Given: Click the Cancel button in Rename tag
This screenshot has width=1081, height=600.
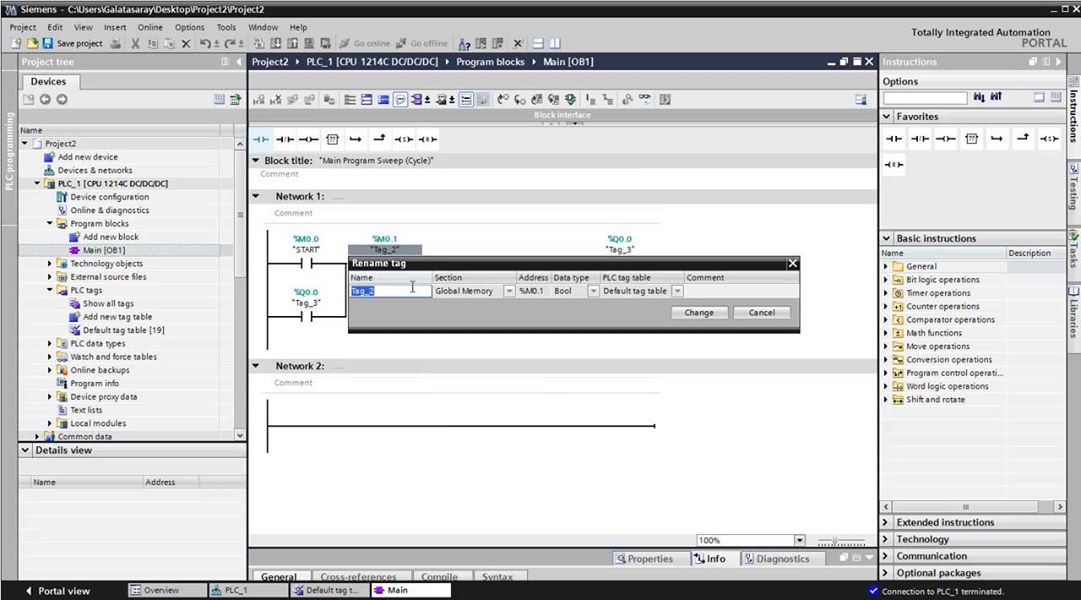Looking at the screenshot, I should (762, 313).
